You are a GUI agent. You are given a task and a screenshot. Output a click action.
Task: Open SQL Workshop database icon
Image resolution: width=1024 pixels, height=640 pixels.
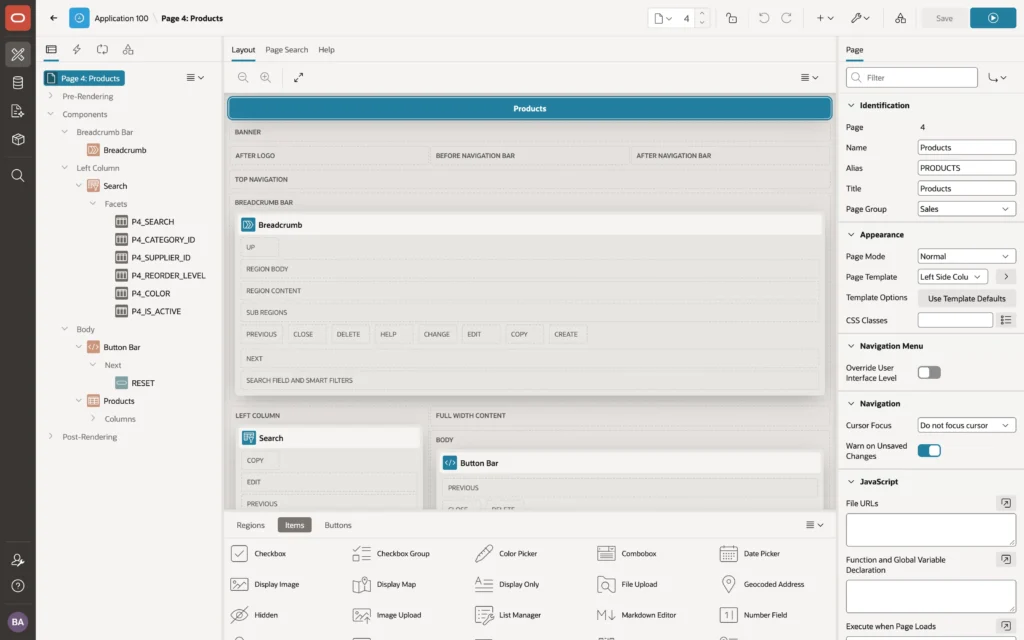(x=18, y=82)
